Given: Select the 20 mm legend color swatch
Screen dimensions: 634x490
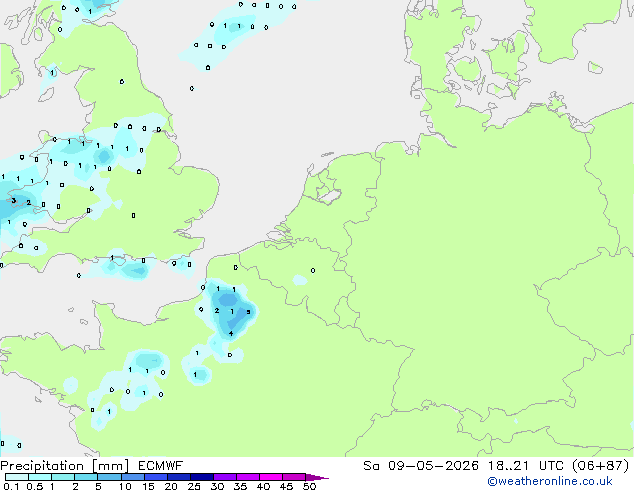Looking at the screenshot, I should point(178,477).
